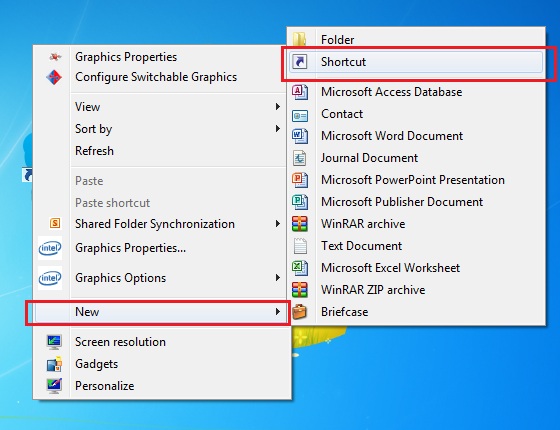This screenshot has height=430, width=560.
Task: Click the Word document icon
Action: coord(300,136)
